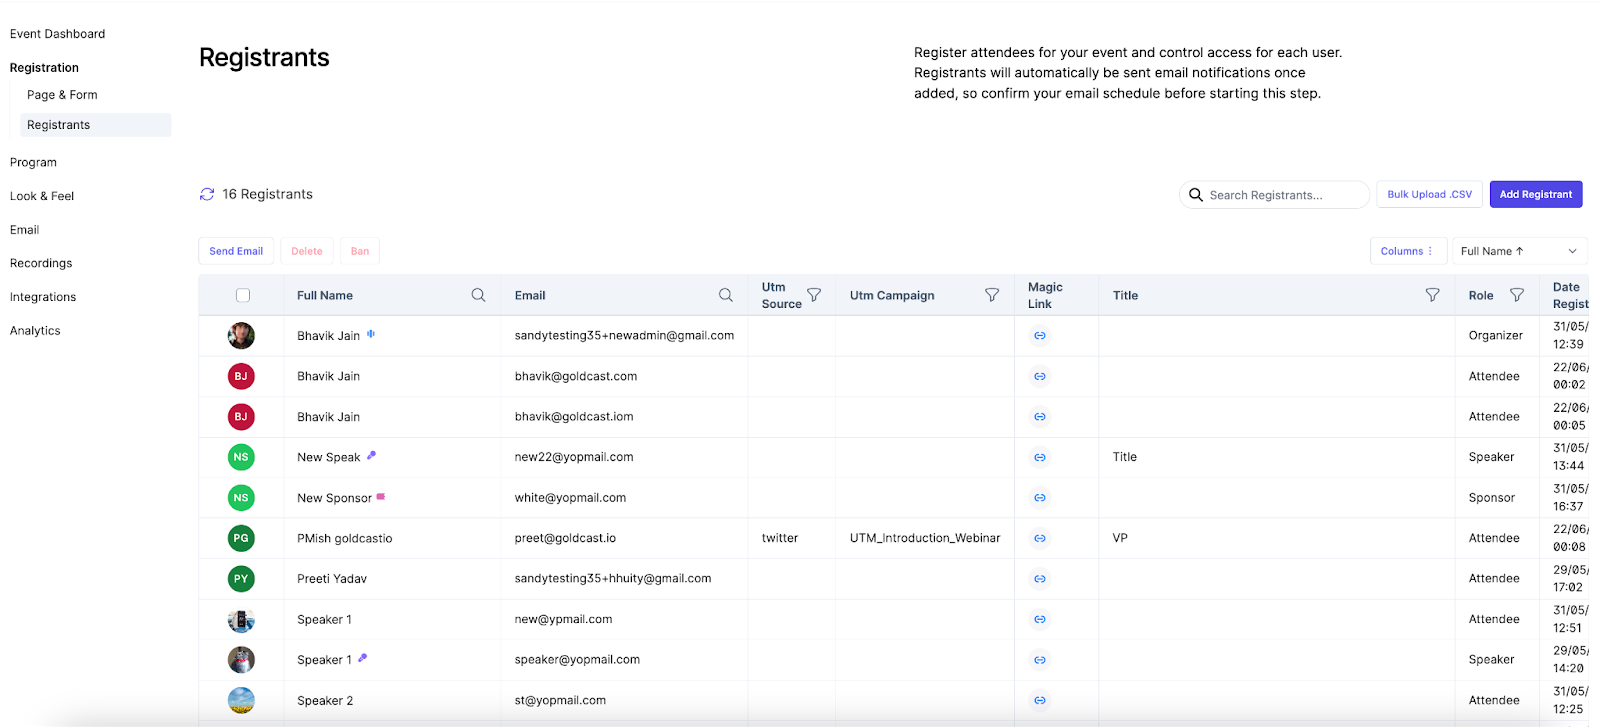Click sponsor badge icon next to New Sponsor
Image resolution: width=1600 pixels, height=727 pixels.
click(x=381, y=496)
